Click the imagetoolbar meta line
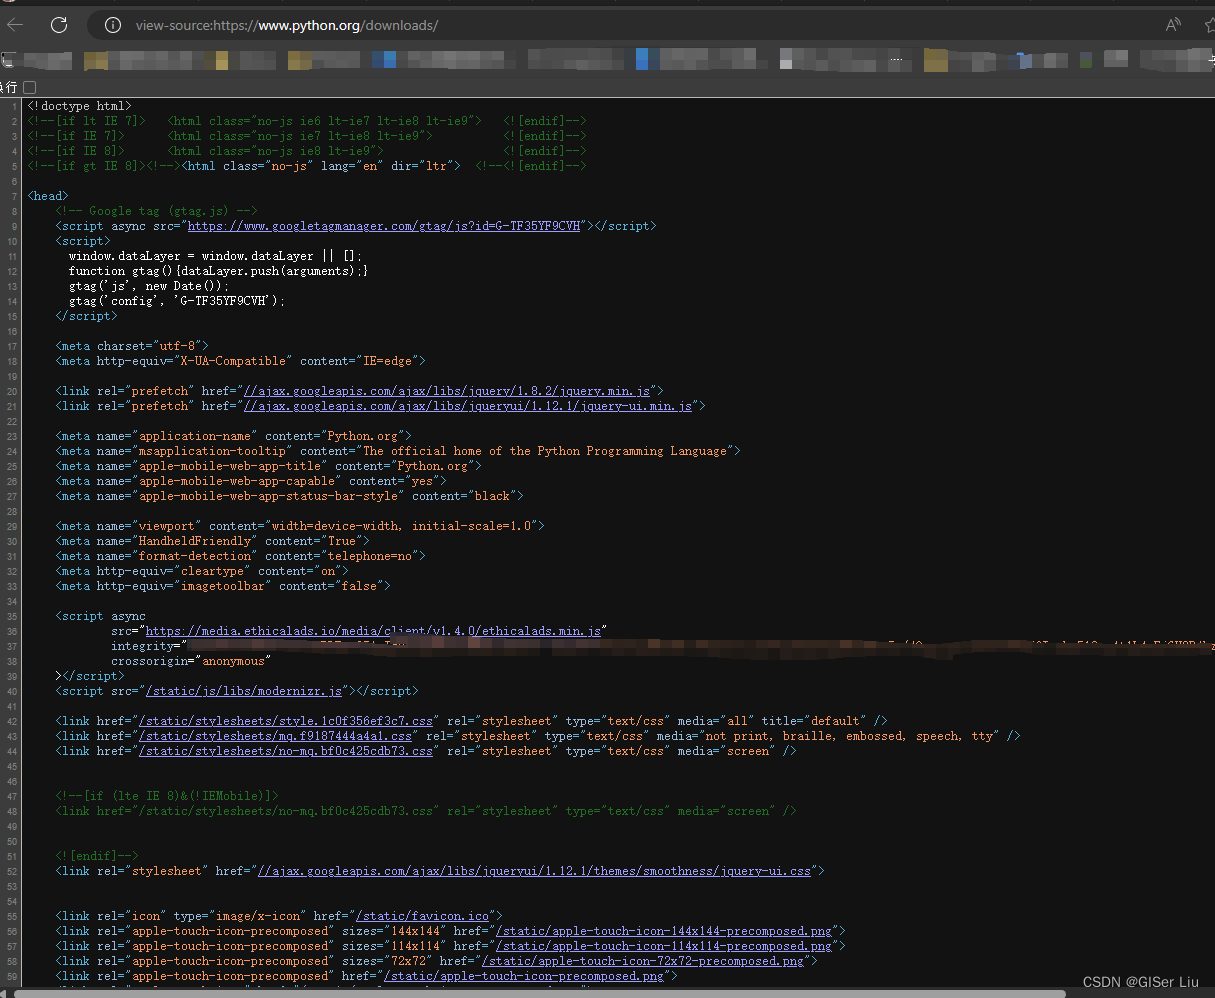The image size is (1215, 998). point(223,586)
